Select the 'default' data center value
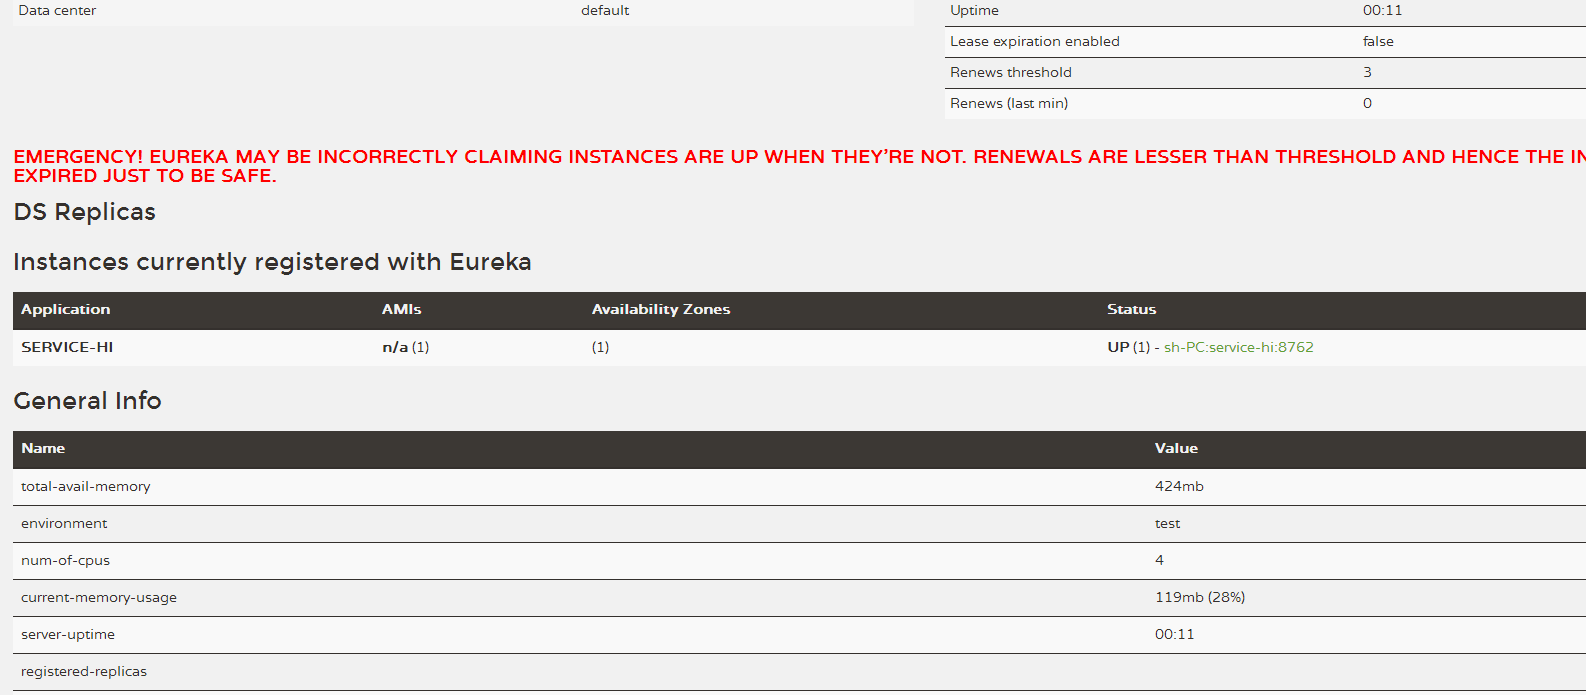 [605, 10]
